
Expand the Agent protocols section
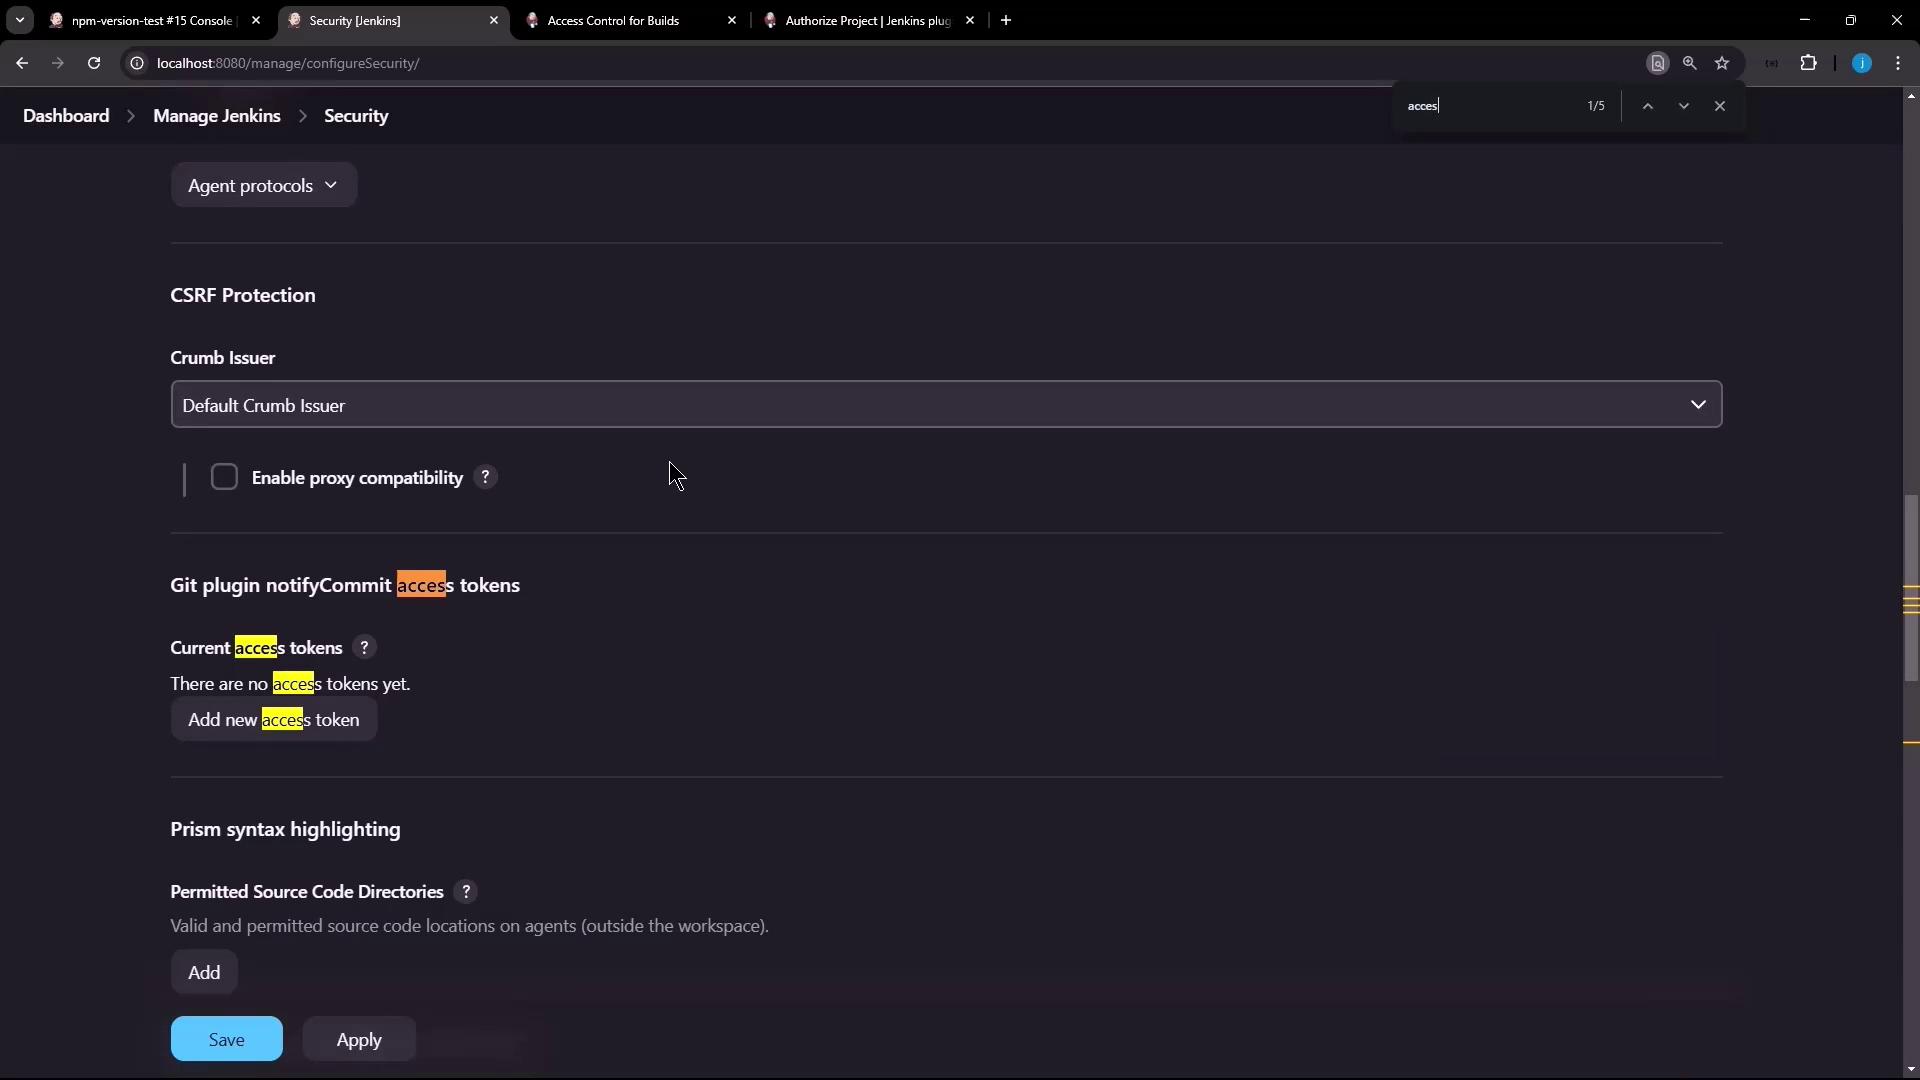[x=263, y=185]
